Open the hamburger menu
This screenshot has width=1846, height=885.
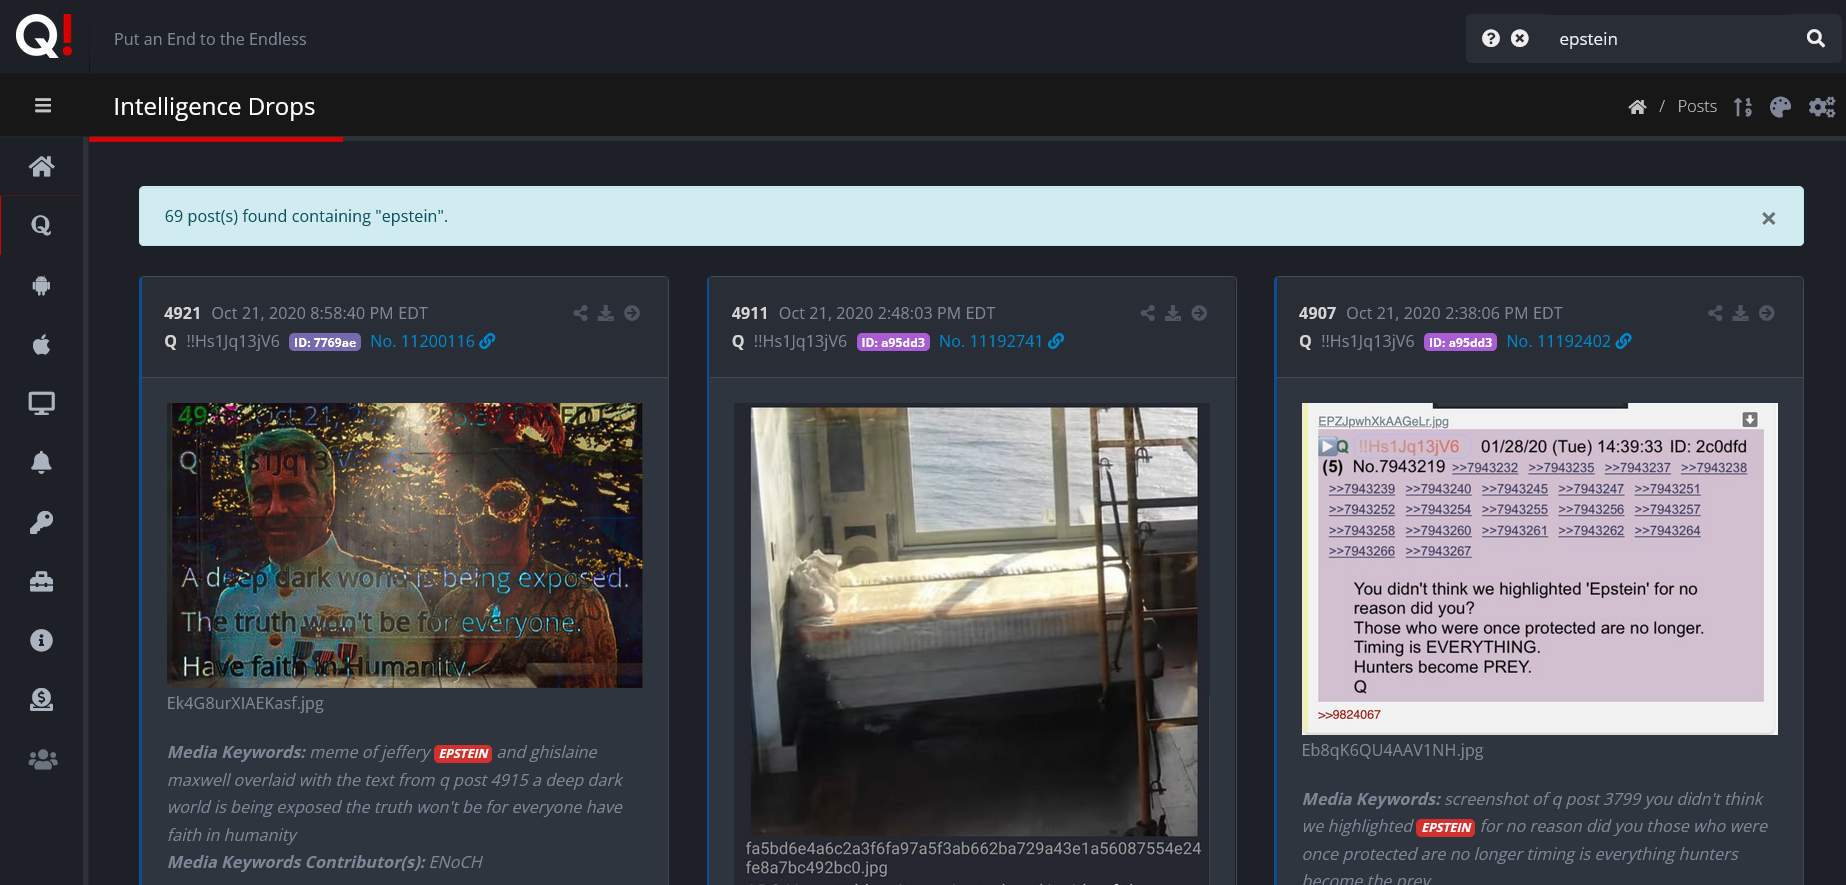[43, 106]
